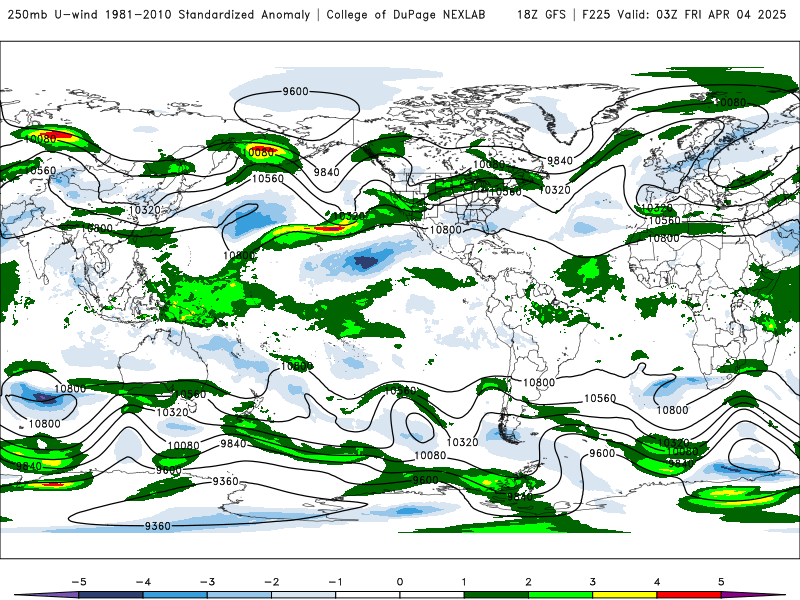Click the "10080" contour label north of Scandinavia
Screen dimensions: 800x600
pos(730,103)
